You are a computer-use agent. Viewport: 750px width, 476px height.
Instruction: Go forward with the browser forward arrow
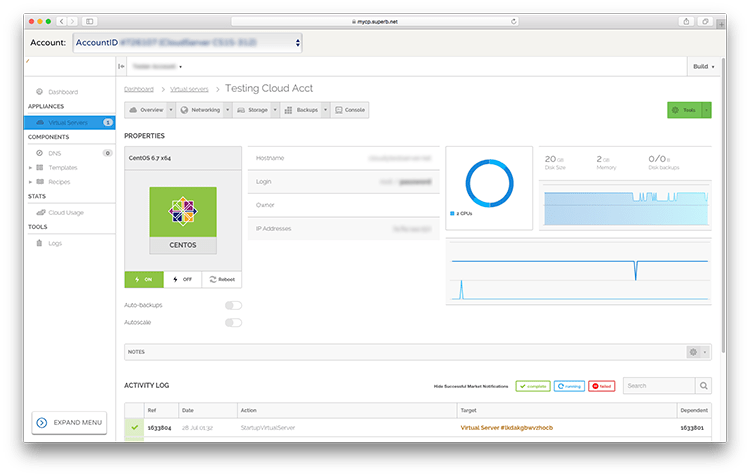(73, 22)
